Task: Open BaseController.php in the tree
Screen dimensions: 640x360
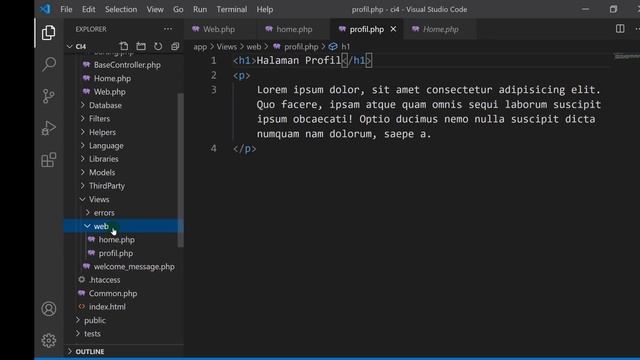Action: 127,64
